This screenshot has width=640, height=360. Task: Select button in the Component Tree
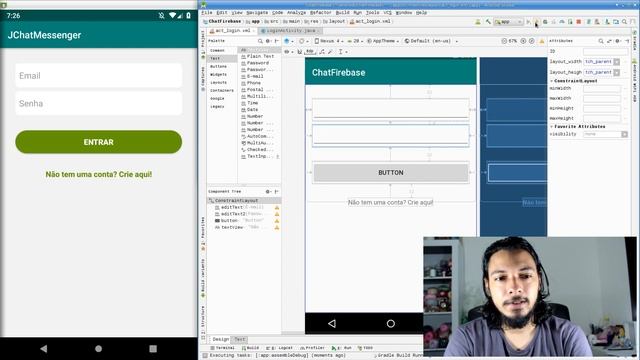pos(244,220)
